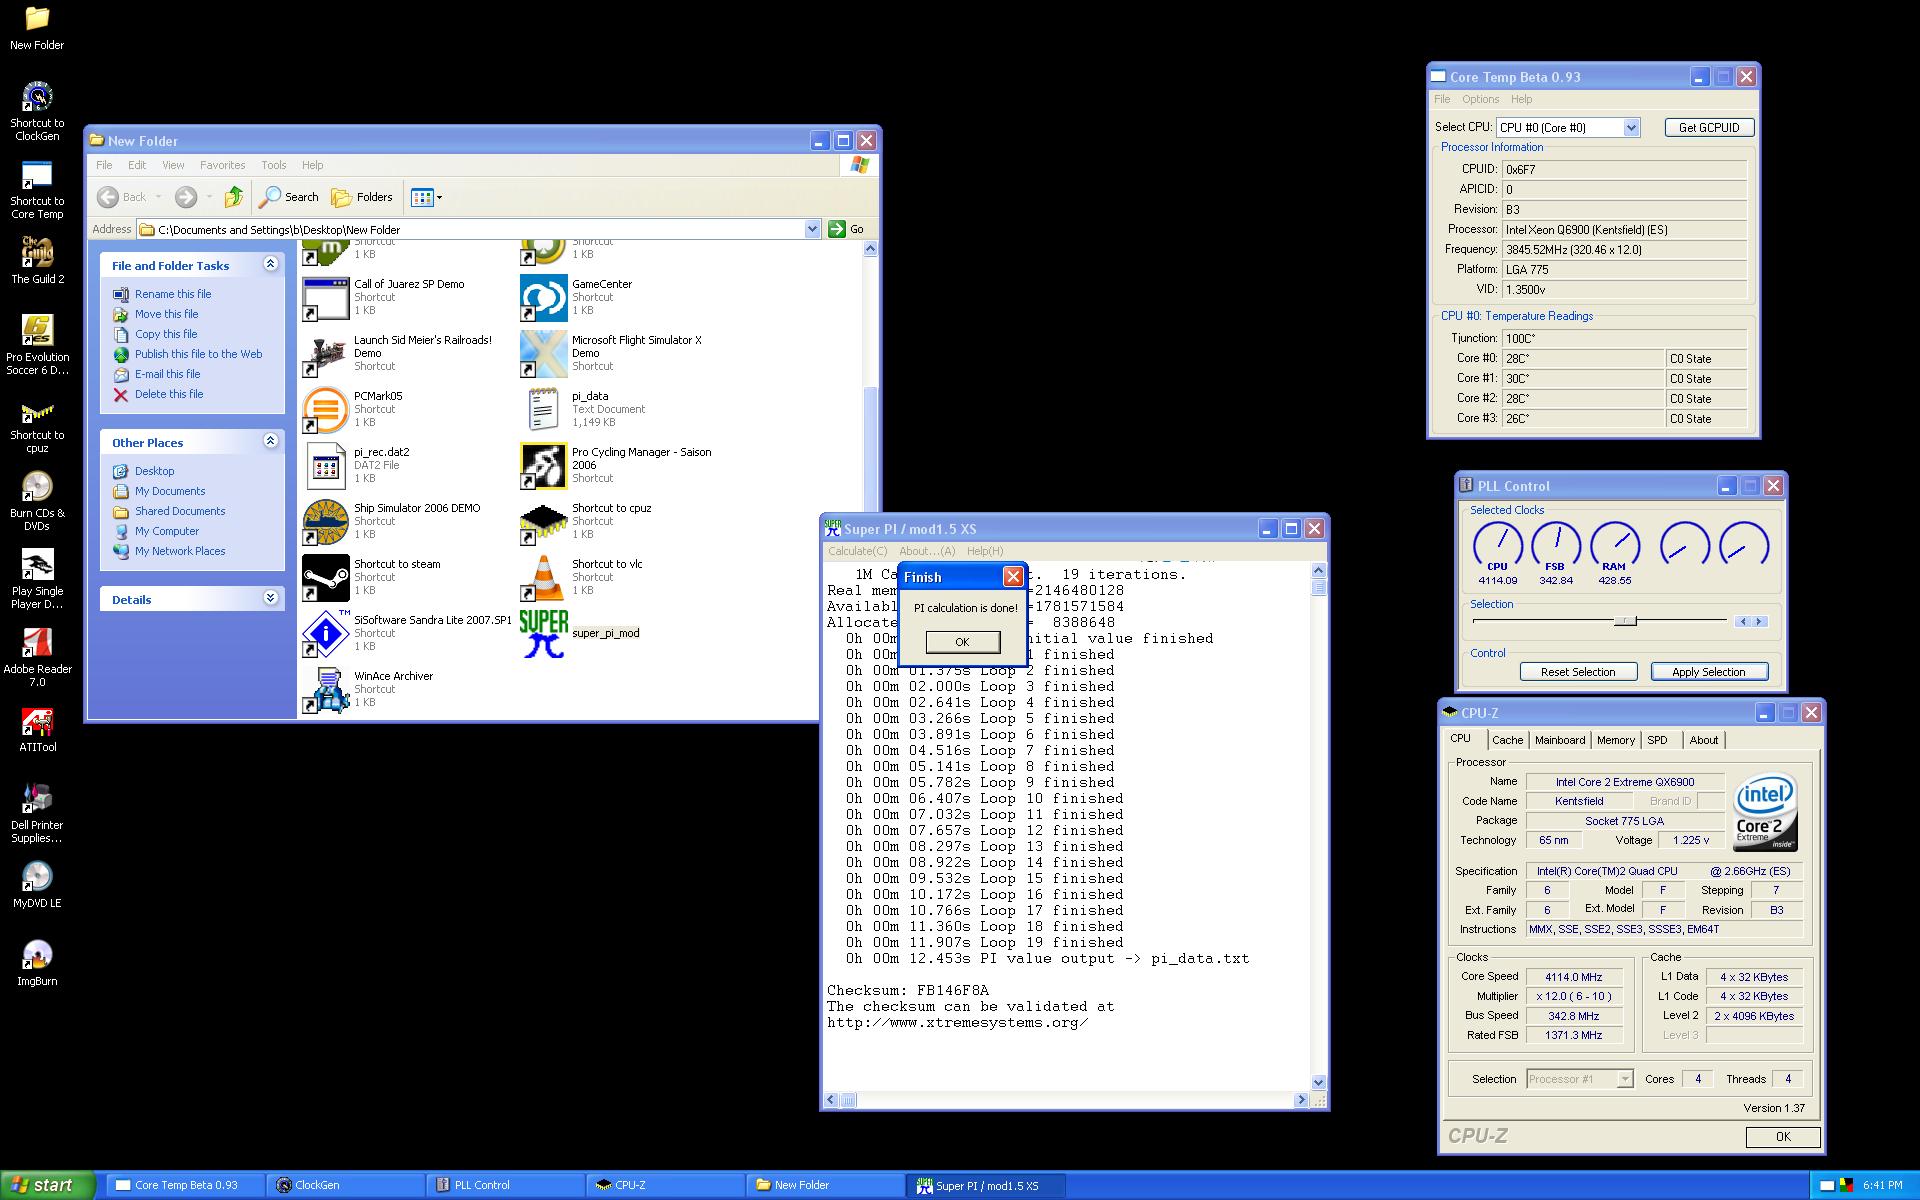Open Options menu in Core Temp

(x=1480, y=99)
